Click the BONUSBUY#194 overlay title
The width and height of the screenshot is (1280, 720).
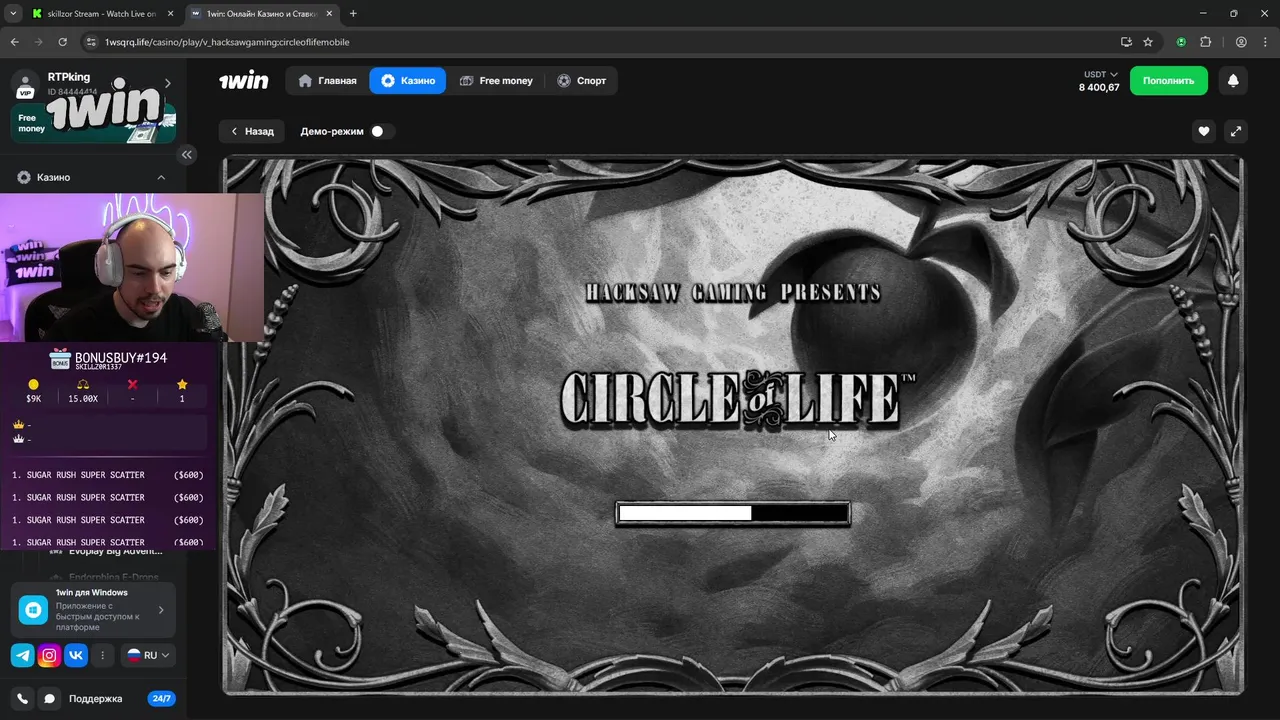[121, 357]
